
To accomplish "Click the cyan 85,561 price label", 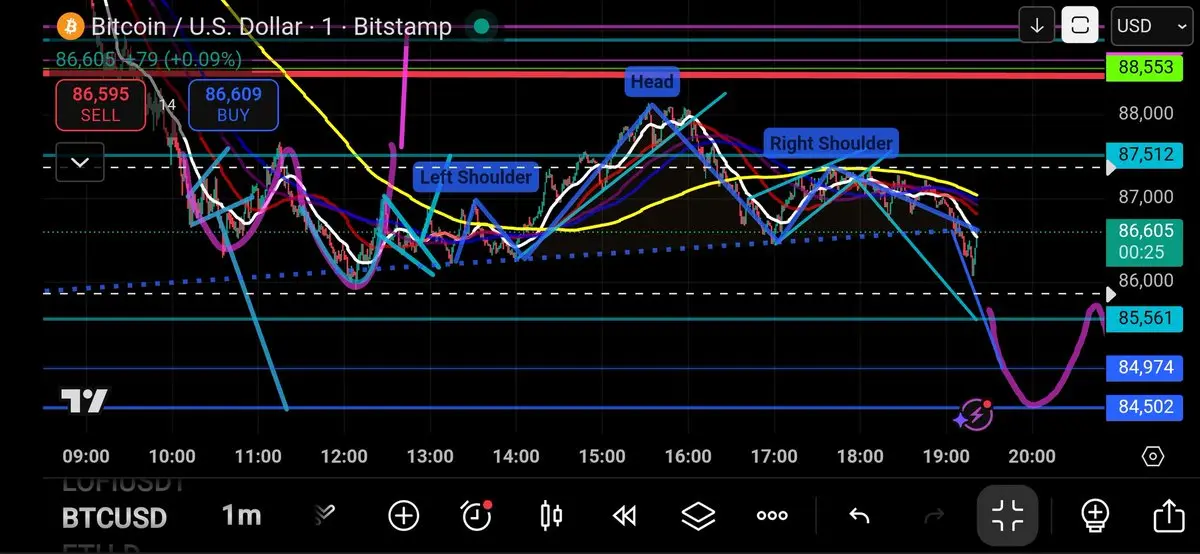I will point(1146,319).
